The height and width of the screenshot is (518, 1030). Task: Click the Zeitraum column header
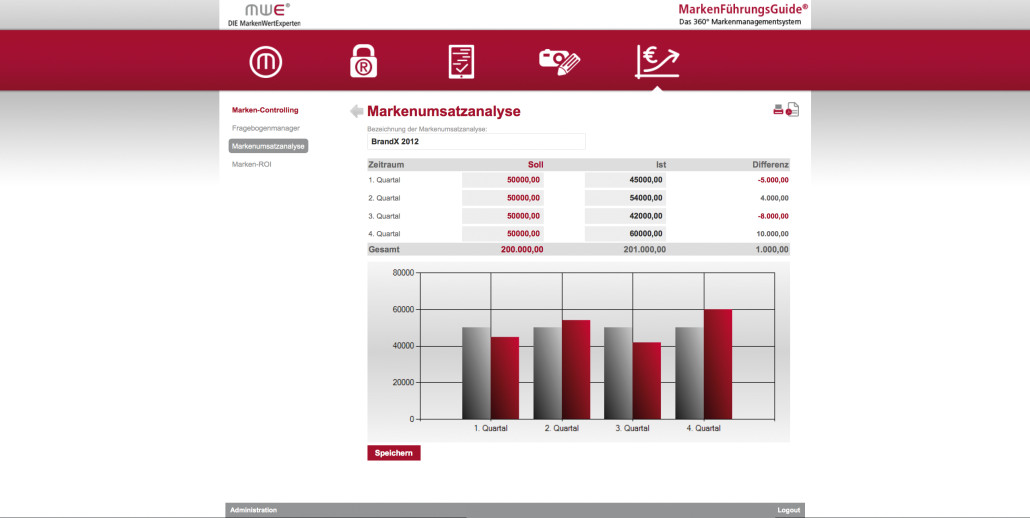click(386, 165)
